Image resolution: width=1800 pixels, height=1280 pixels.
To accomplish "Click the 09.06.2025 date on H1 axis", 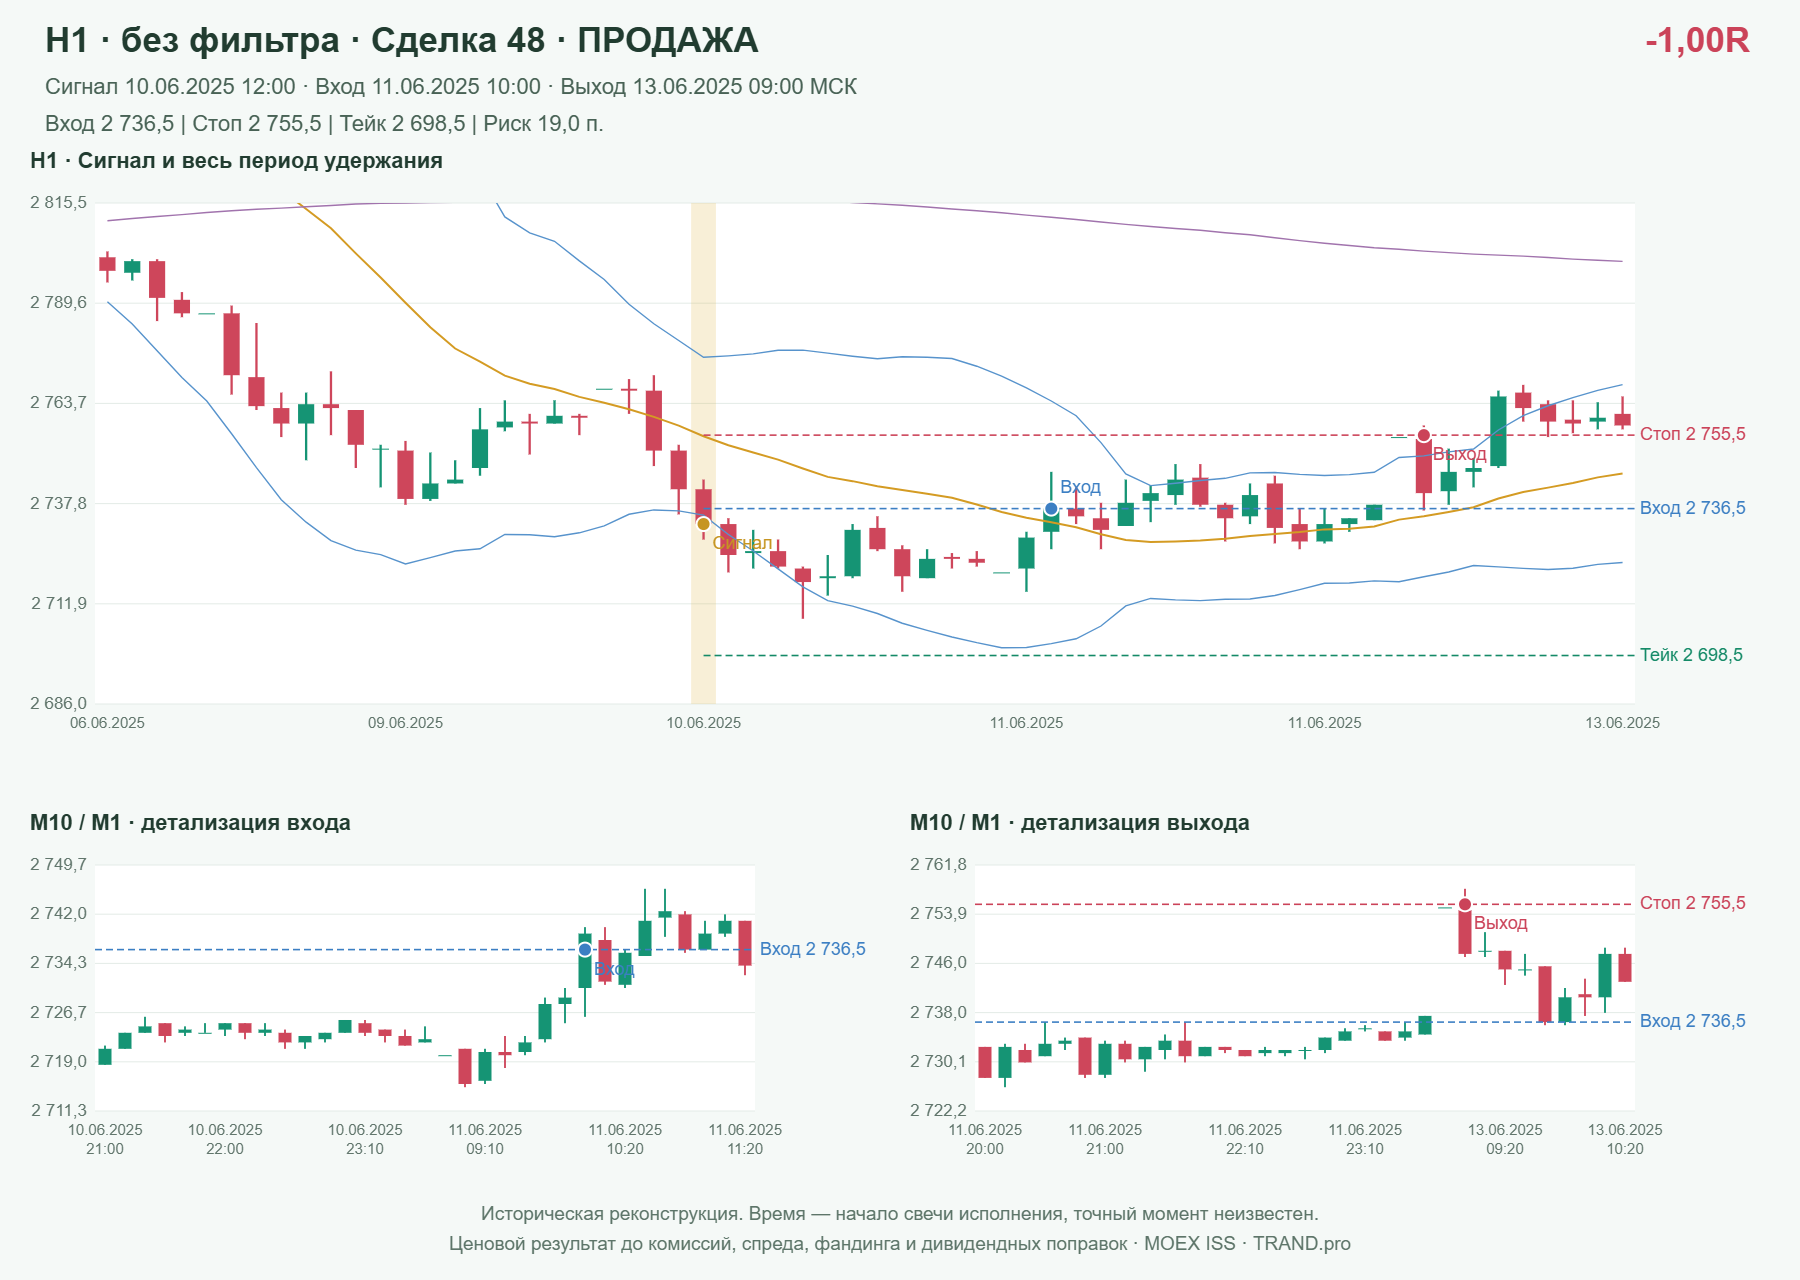I will [x=405, y=723].
